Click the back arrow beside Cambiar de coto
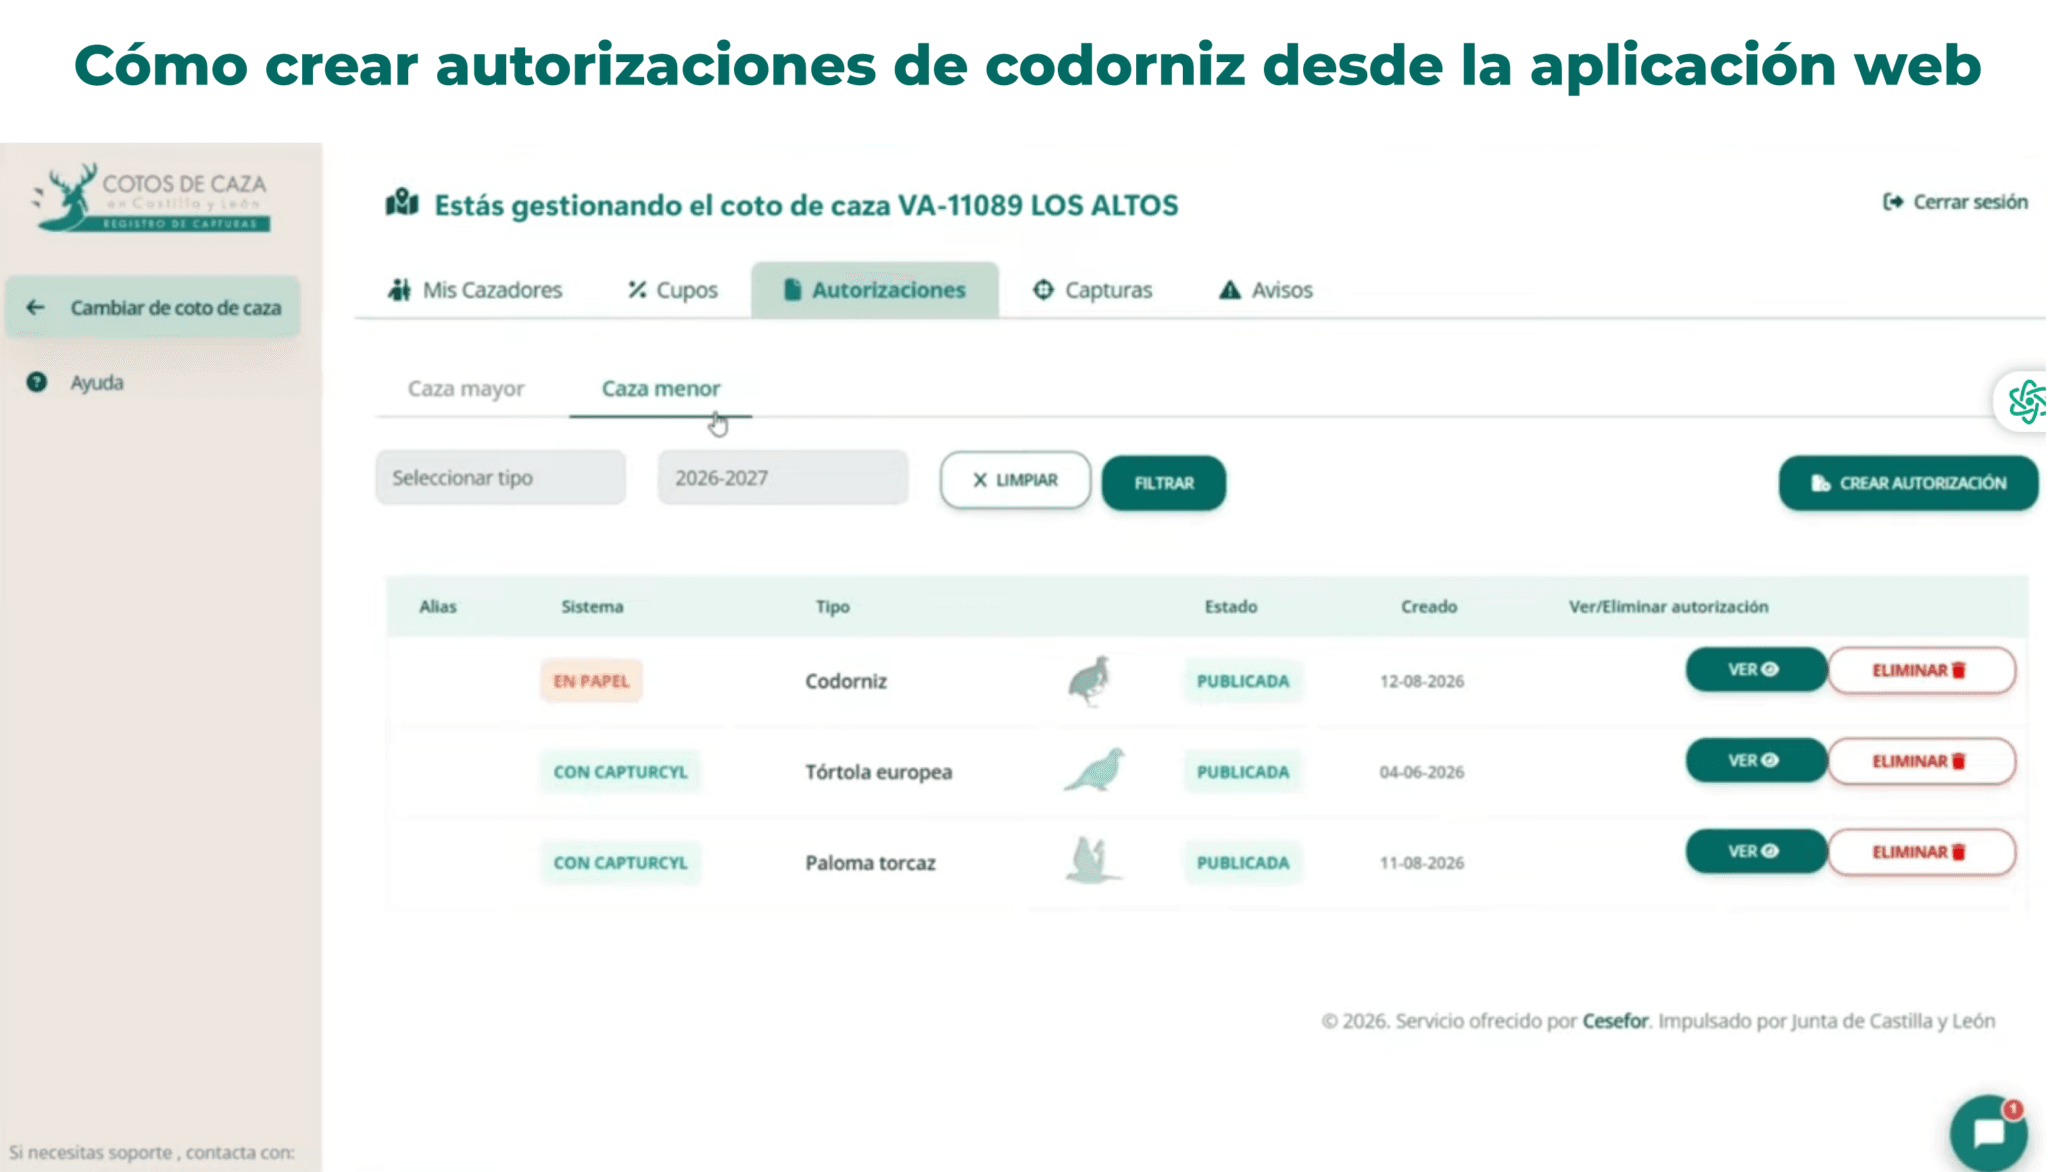The width and height of the screenshot is (2048, 1172). tap(35, 307)
